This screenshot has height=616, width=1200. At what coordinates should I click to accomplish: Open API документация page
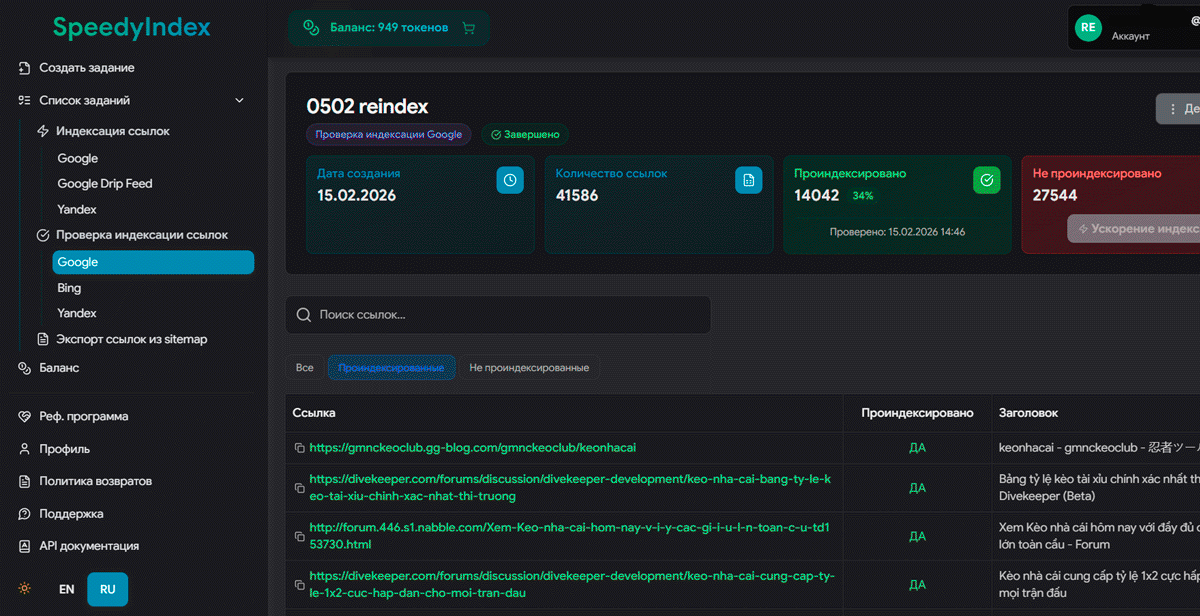click(x=89, y=546)
